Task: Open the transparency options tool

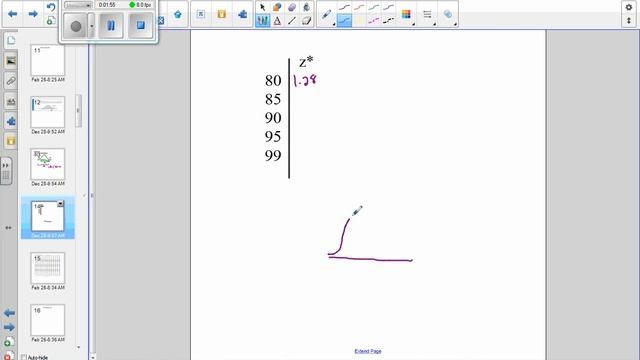Action: tap(448, 15)
